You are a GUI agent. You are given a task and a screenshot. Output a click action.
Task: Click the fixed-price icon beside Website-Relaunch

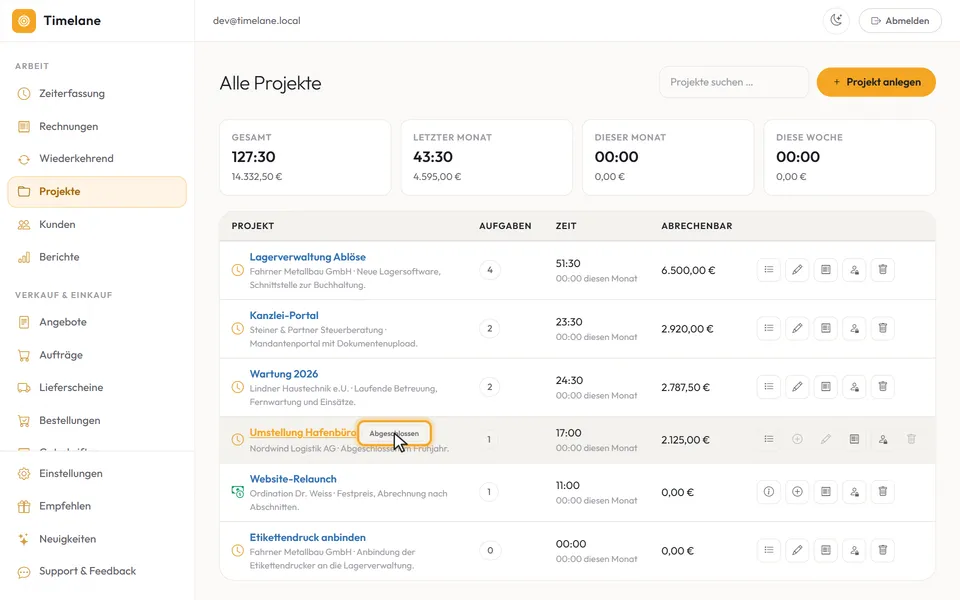[238, 492]
